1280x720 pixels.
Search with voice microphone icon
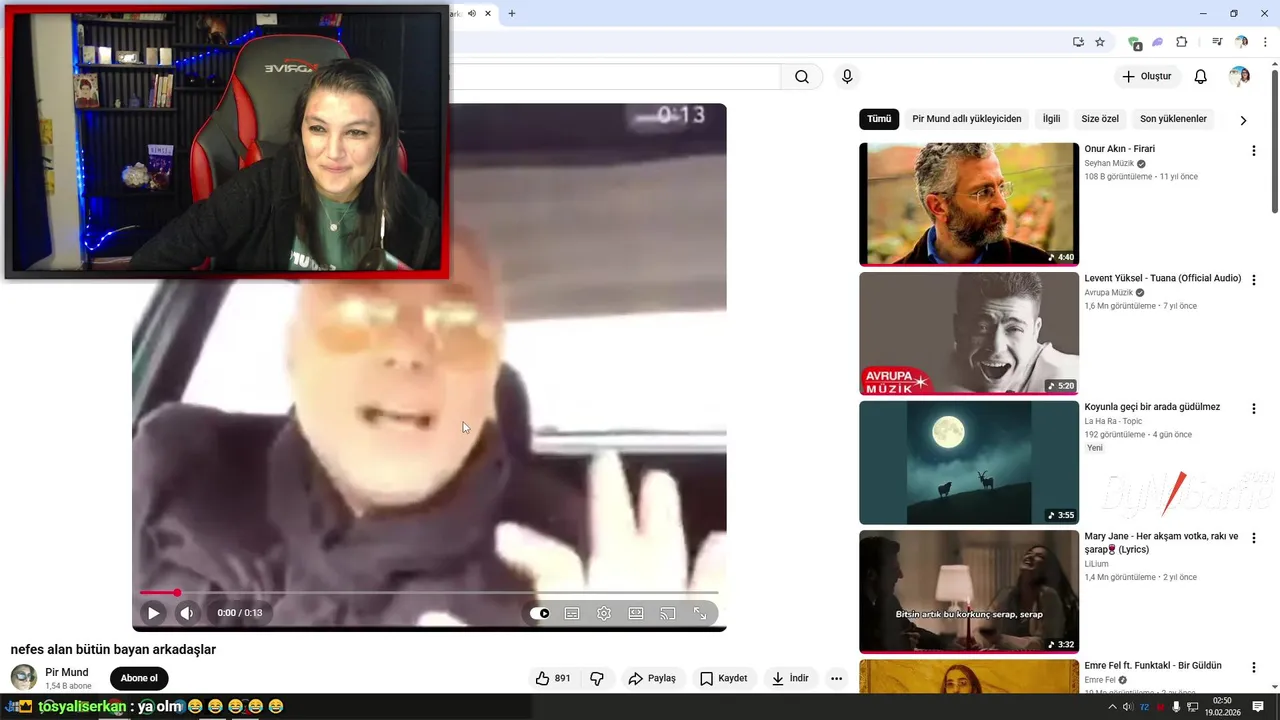point(847,77)
